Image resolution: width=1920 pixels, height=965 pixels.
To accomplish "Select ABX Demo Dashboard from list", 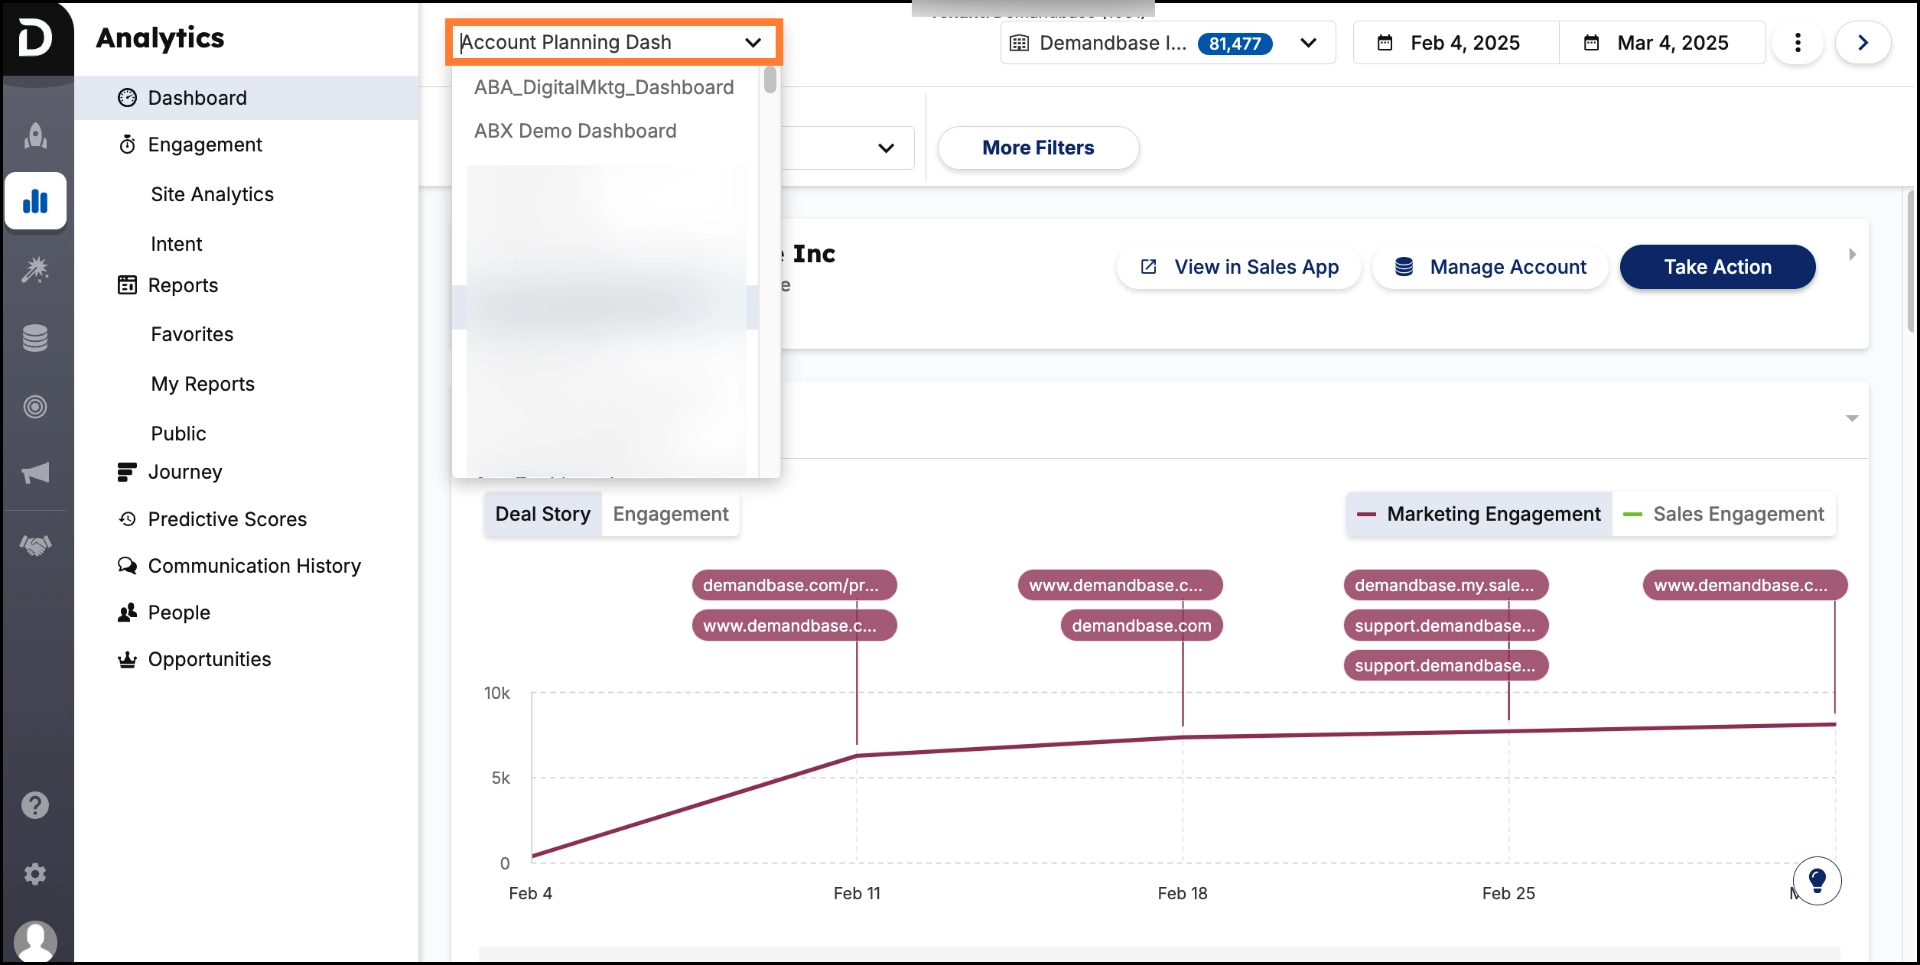I will (x=576, y=131).
